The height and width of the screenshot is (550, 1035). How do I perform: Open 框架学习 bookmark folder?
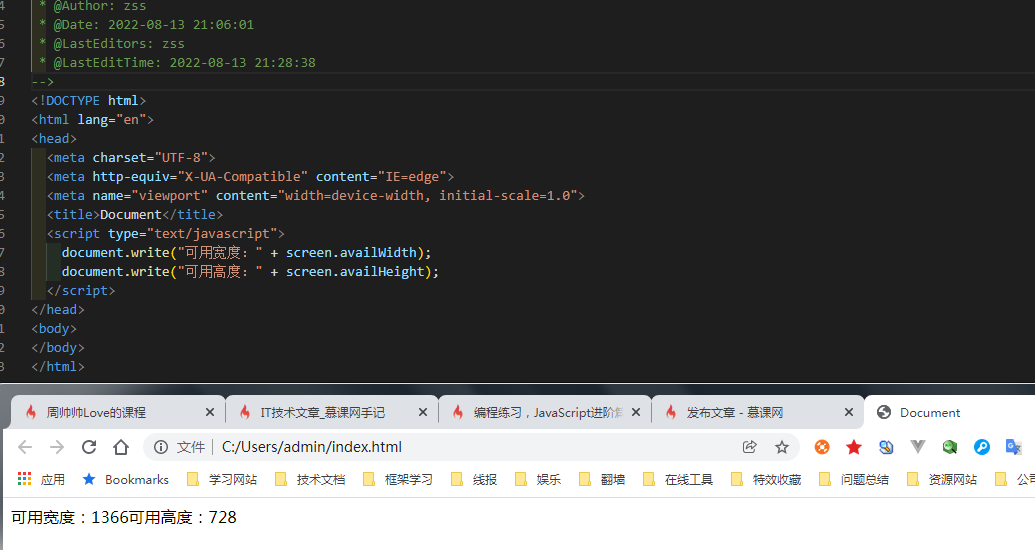(398, 479)
